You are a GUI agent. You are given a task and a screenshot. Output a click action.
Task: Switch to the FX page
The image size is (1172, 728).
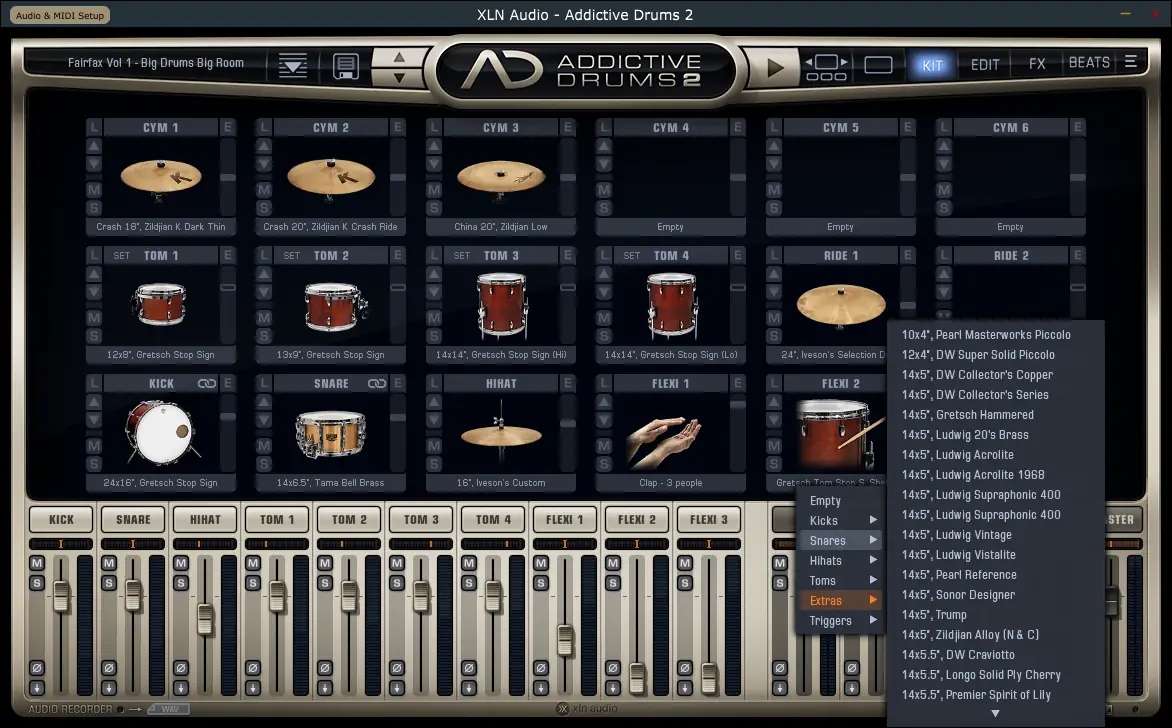(1037, 64)
